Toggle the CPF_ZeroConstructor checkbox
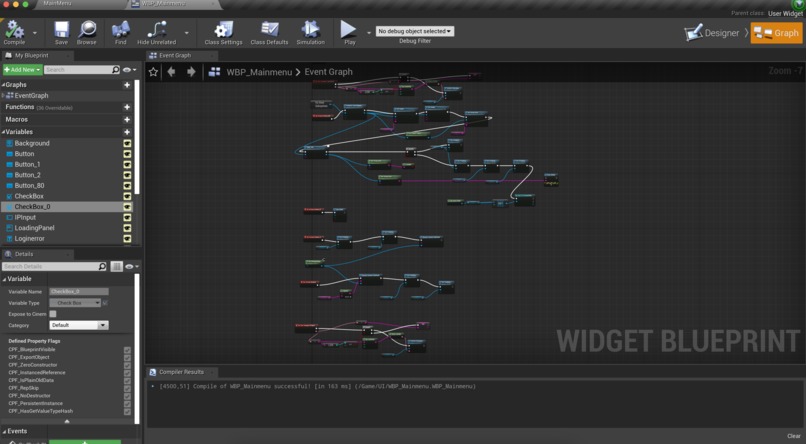Screen dimensions: 806x444 coord(127,365)
